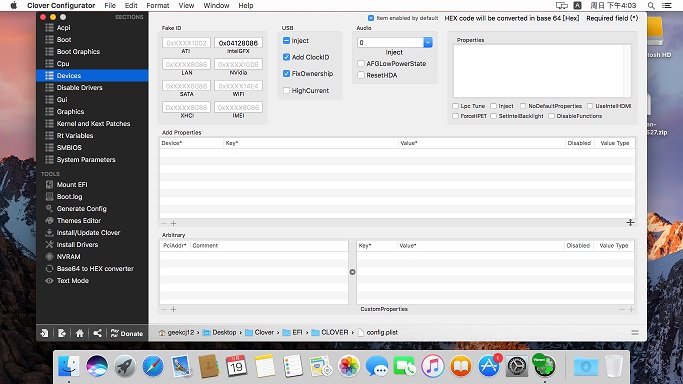Screen dimensions: 683x384
Task: Click the Themes Editor icon
Action: coord(49,220)
